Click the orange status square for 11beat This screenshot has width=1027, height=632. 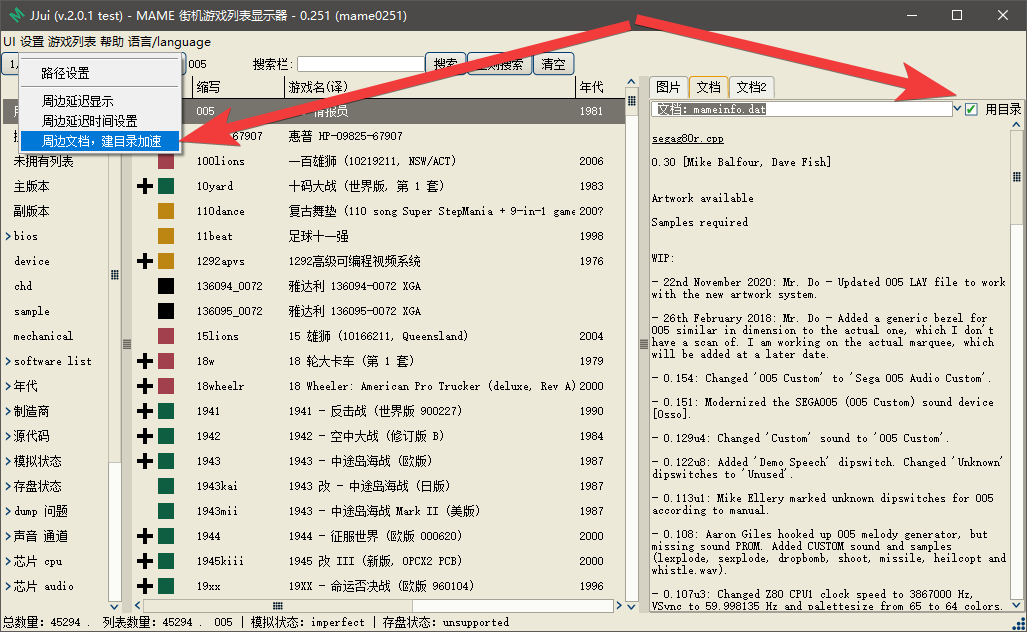point(166,236)
